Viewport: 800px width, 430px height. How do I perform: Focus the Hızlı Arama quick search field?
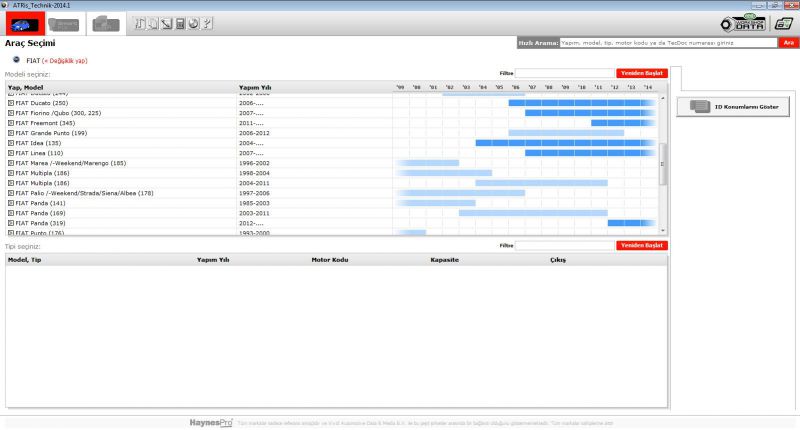pos(668,43)
